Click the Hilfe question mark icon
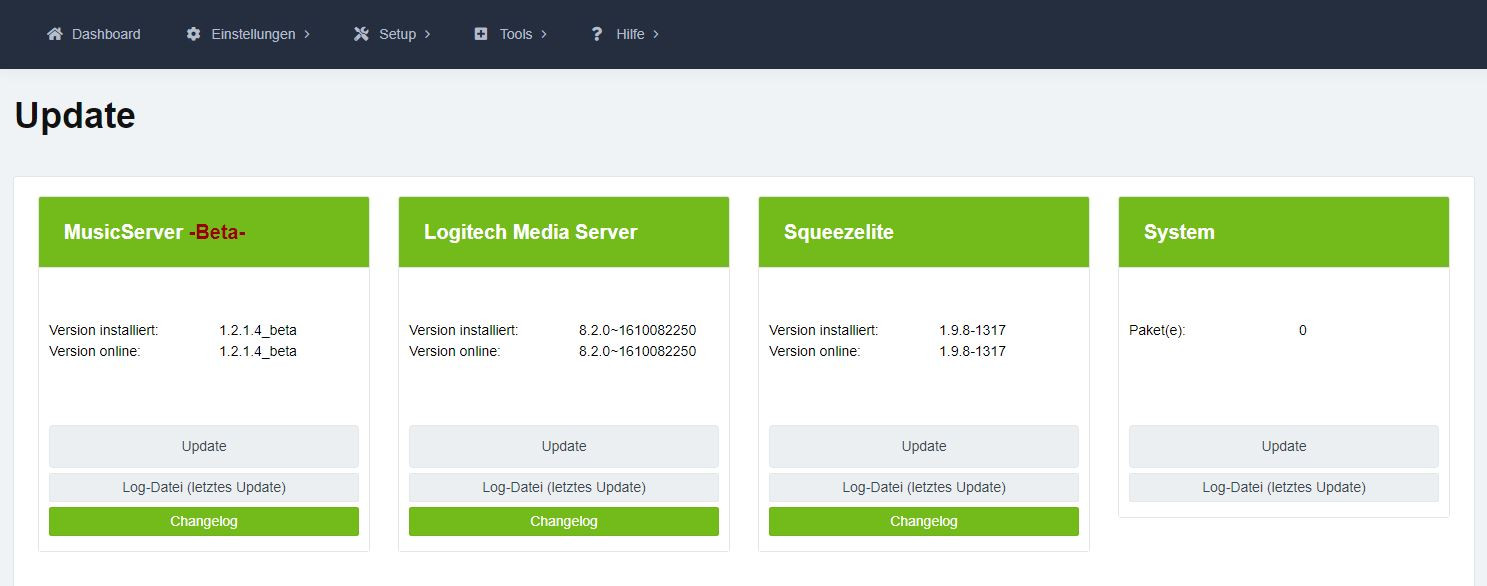This screenshot has height=586, width=1487. [x=597, y=34]
